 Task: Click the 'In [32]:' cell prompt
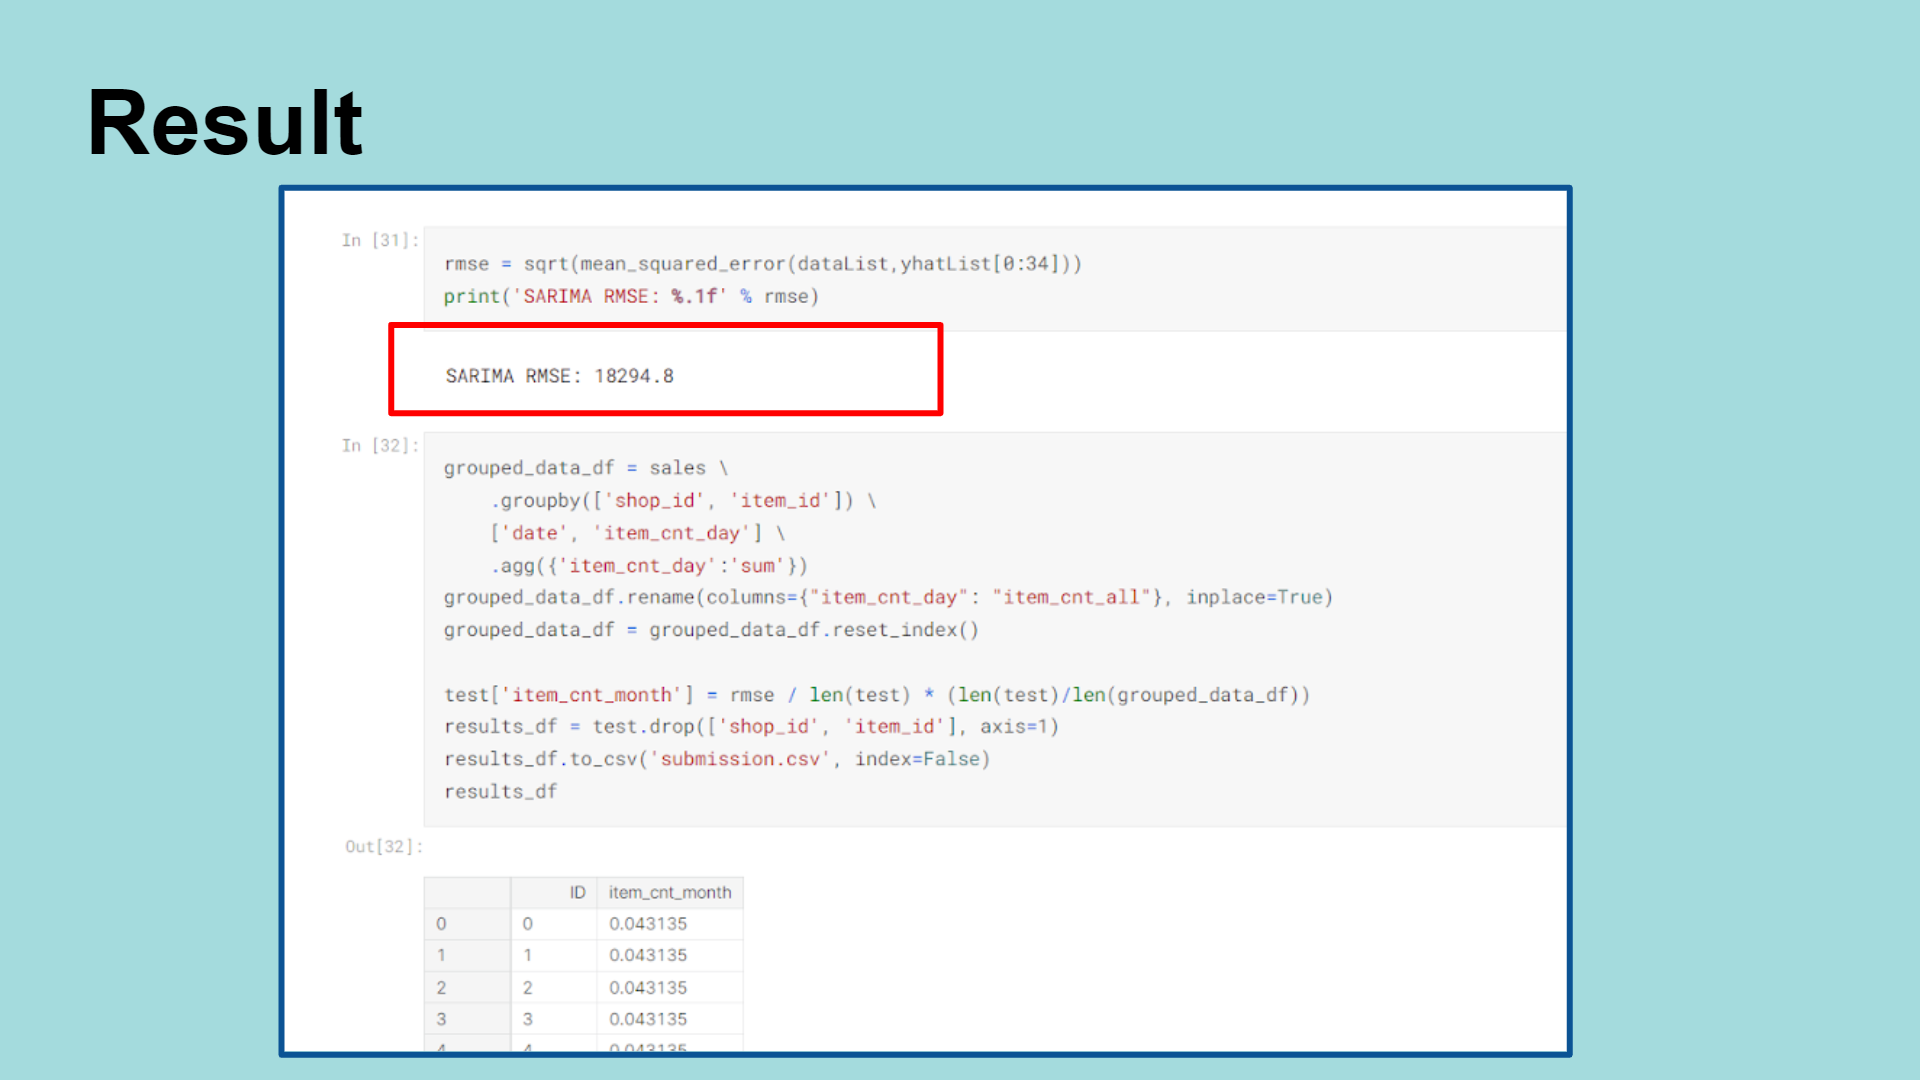tap(379, 445)
